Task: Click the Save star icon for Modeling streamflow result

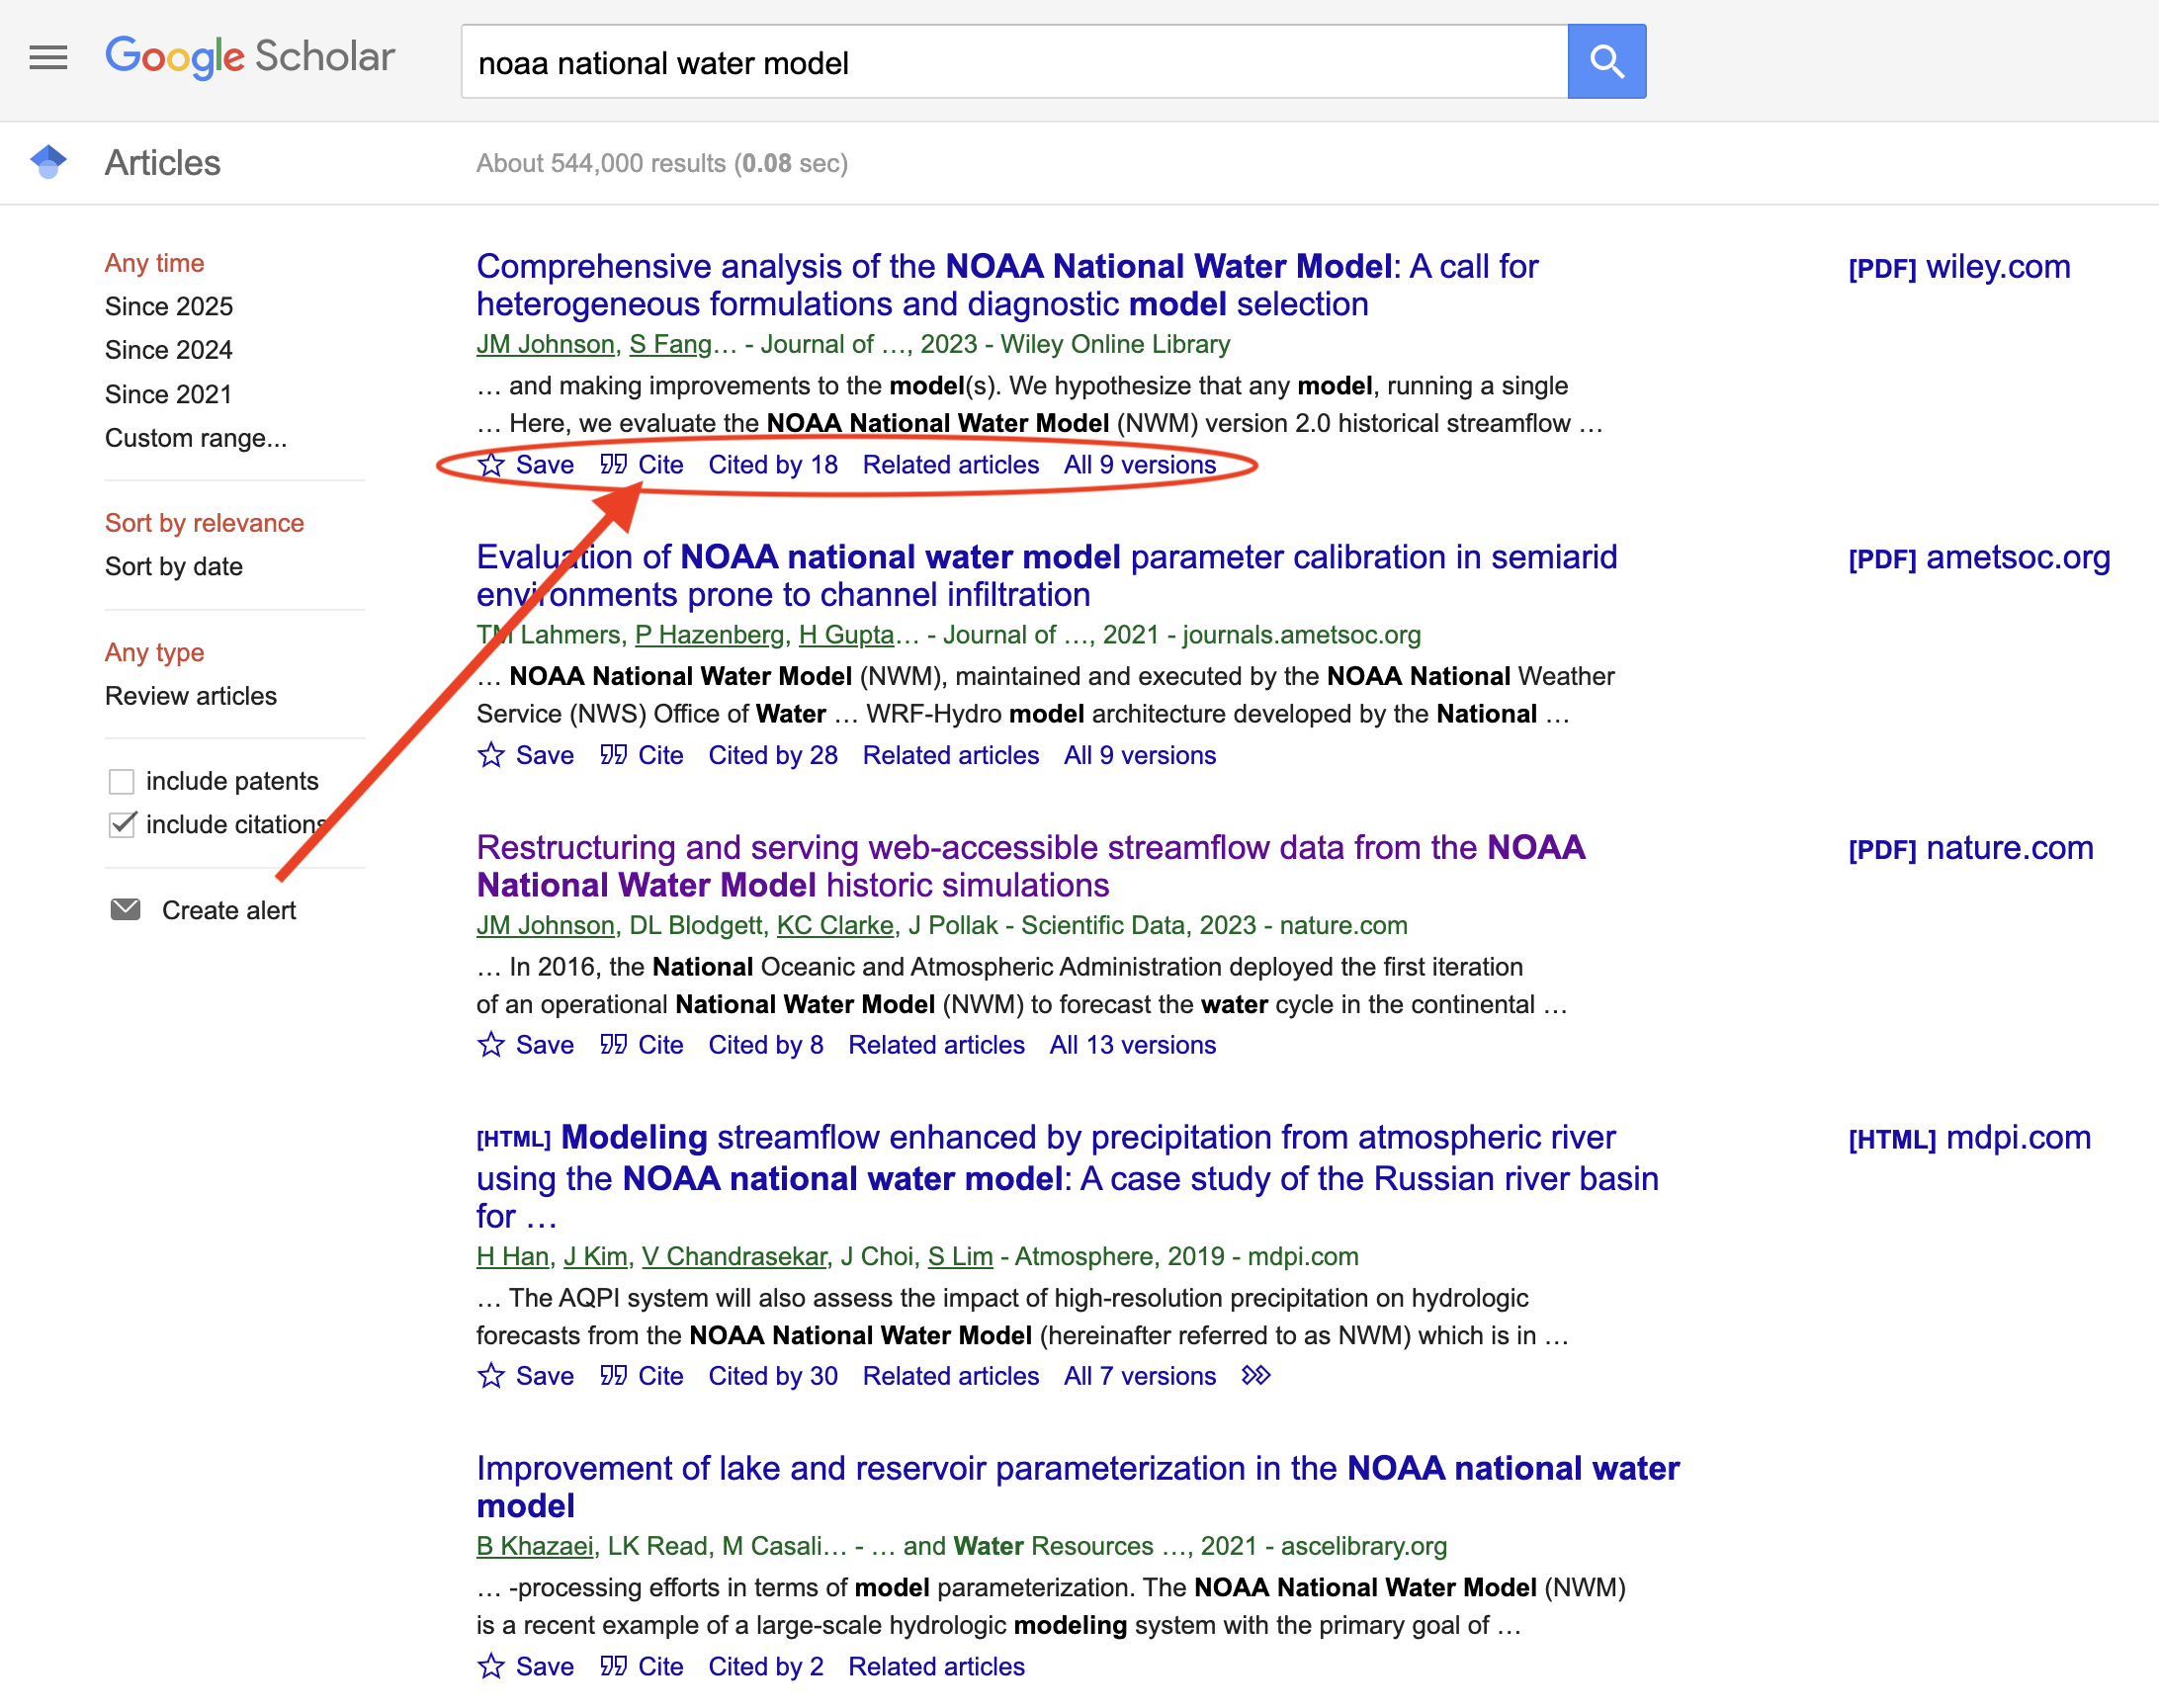Action: (491, 1376)
